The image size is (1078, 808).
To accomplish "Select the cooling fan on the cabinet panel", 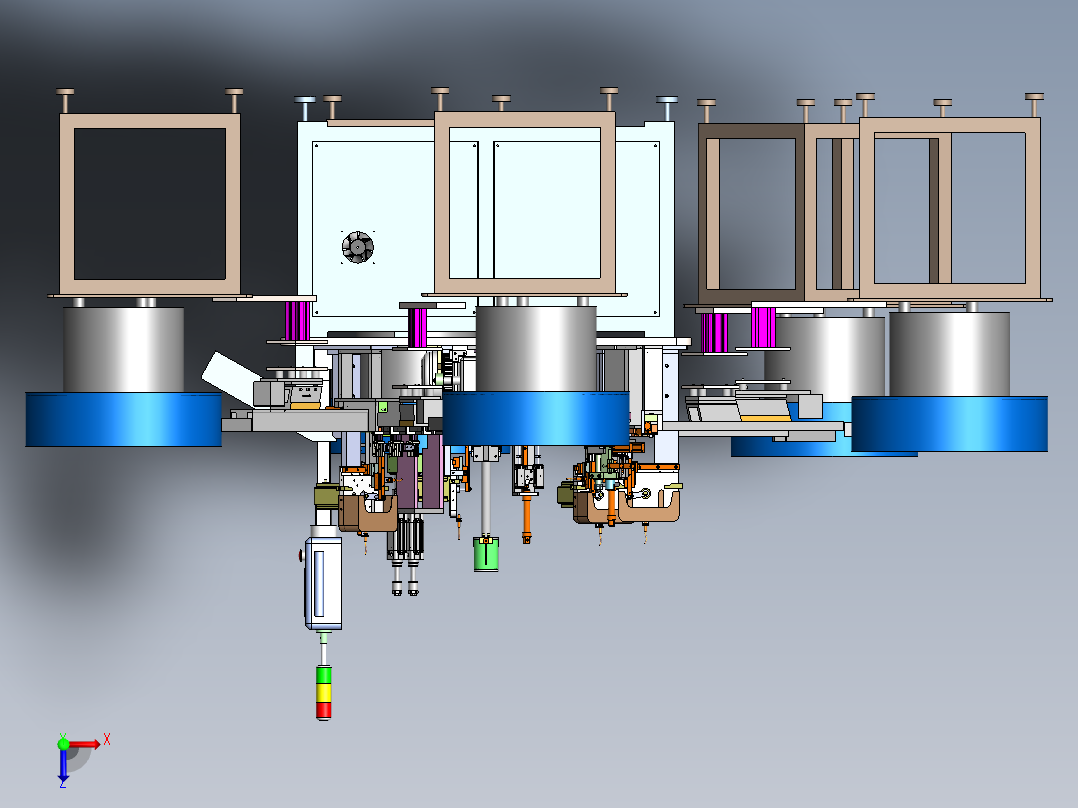I will tap(358, 247).
